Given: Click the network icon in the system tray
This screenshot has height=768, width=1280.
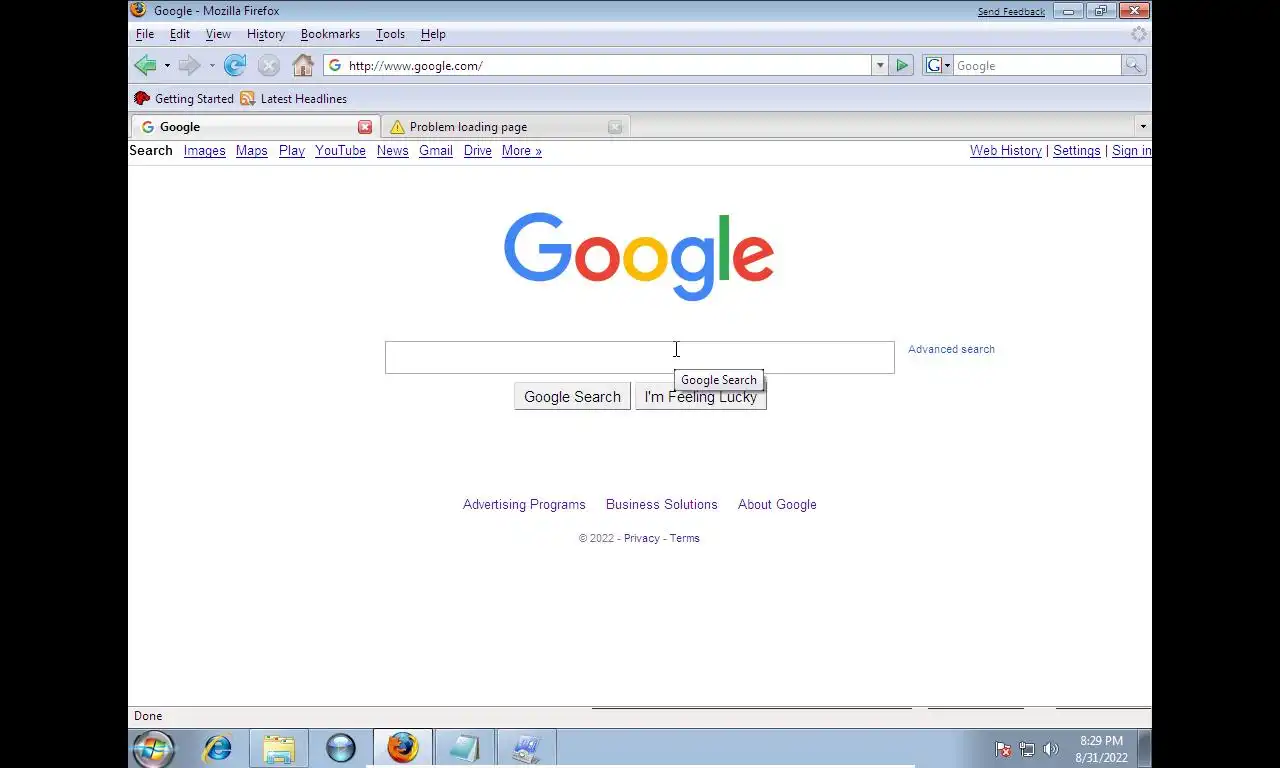Looking at the screenshot, I should coord(1027,749).
